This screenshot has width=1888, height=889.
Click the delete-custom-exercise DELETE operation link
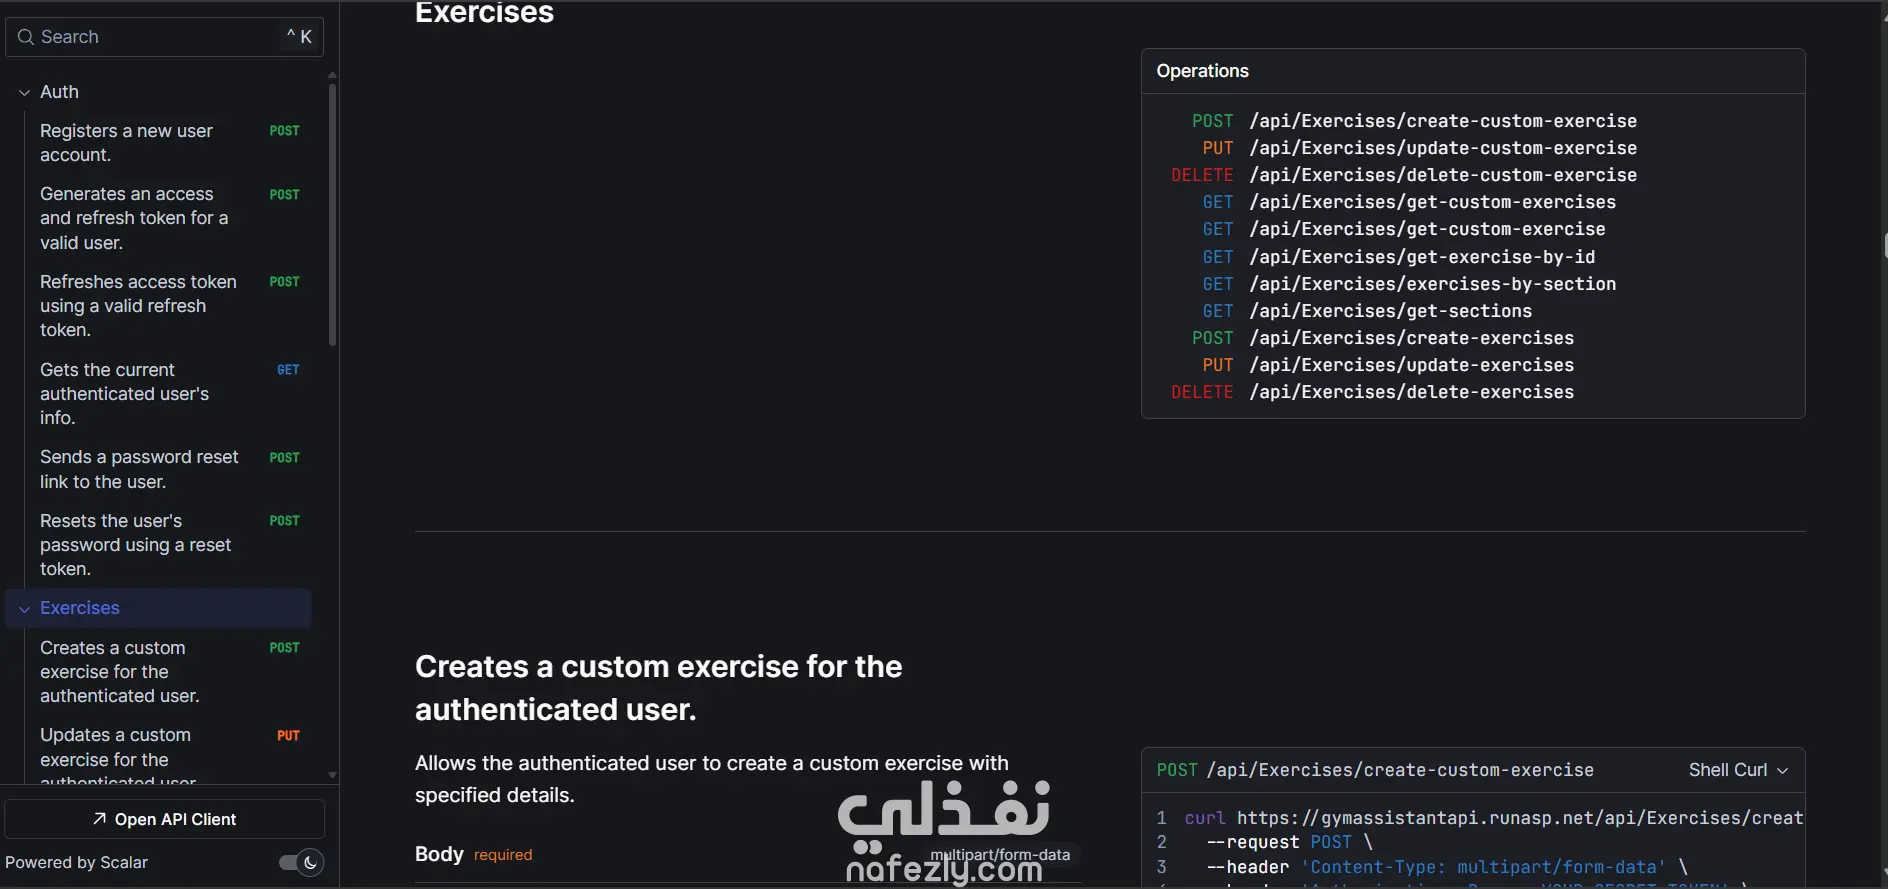coord(1442,175)
